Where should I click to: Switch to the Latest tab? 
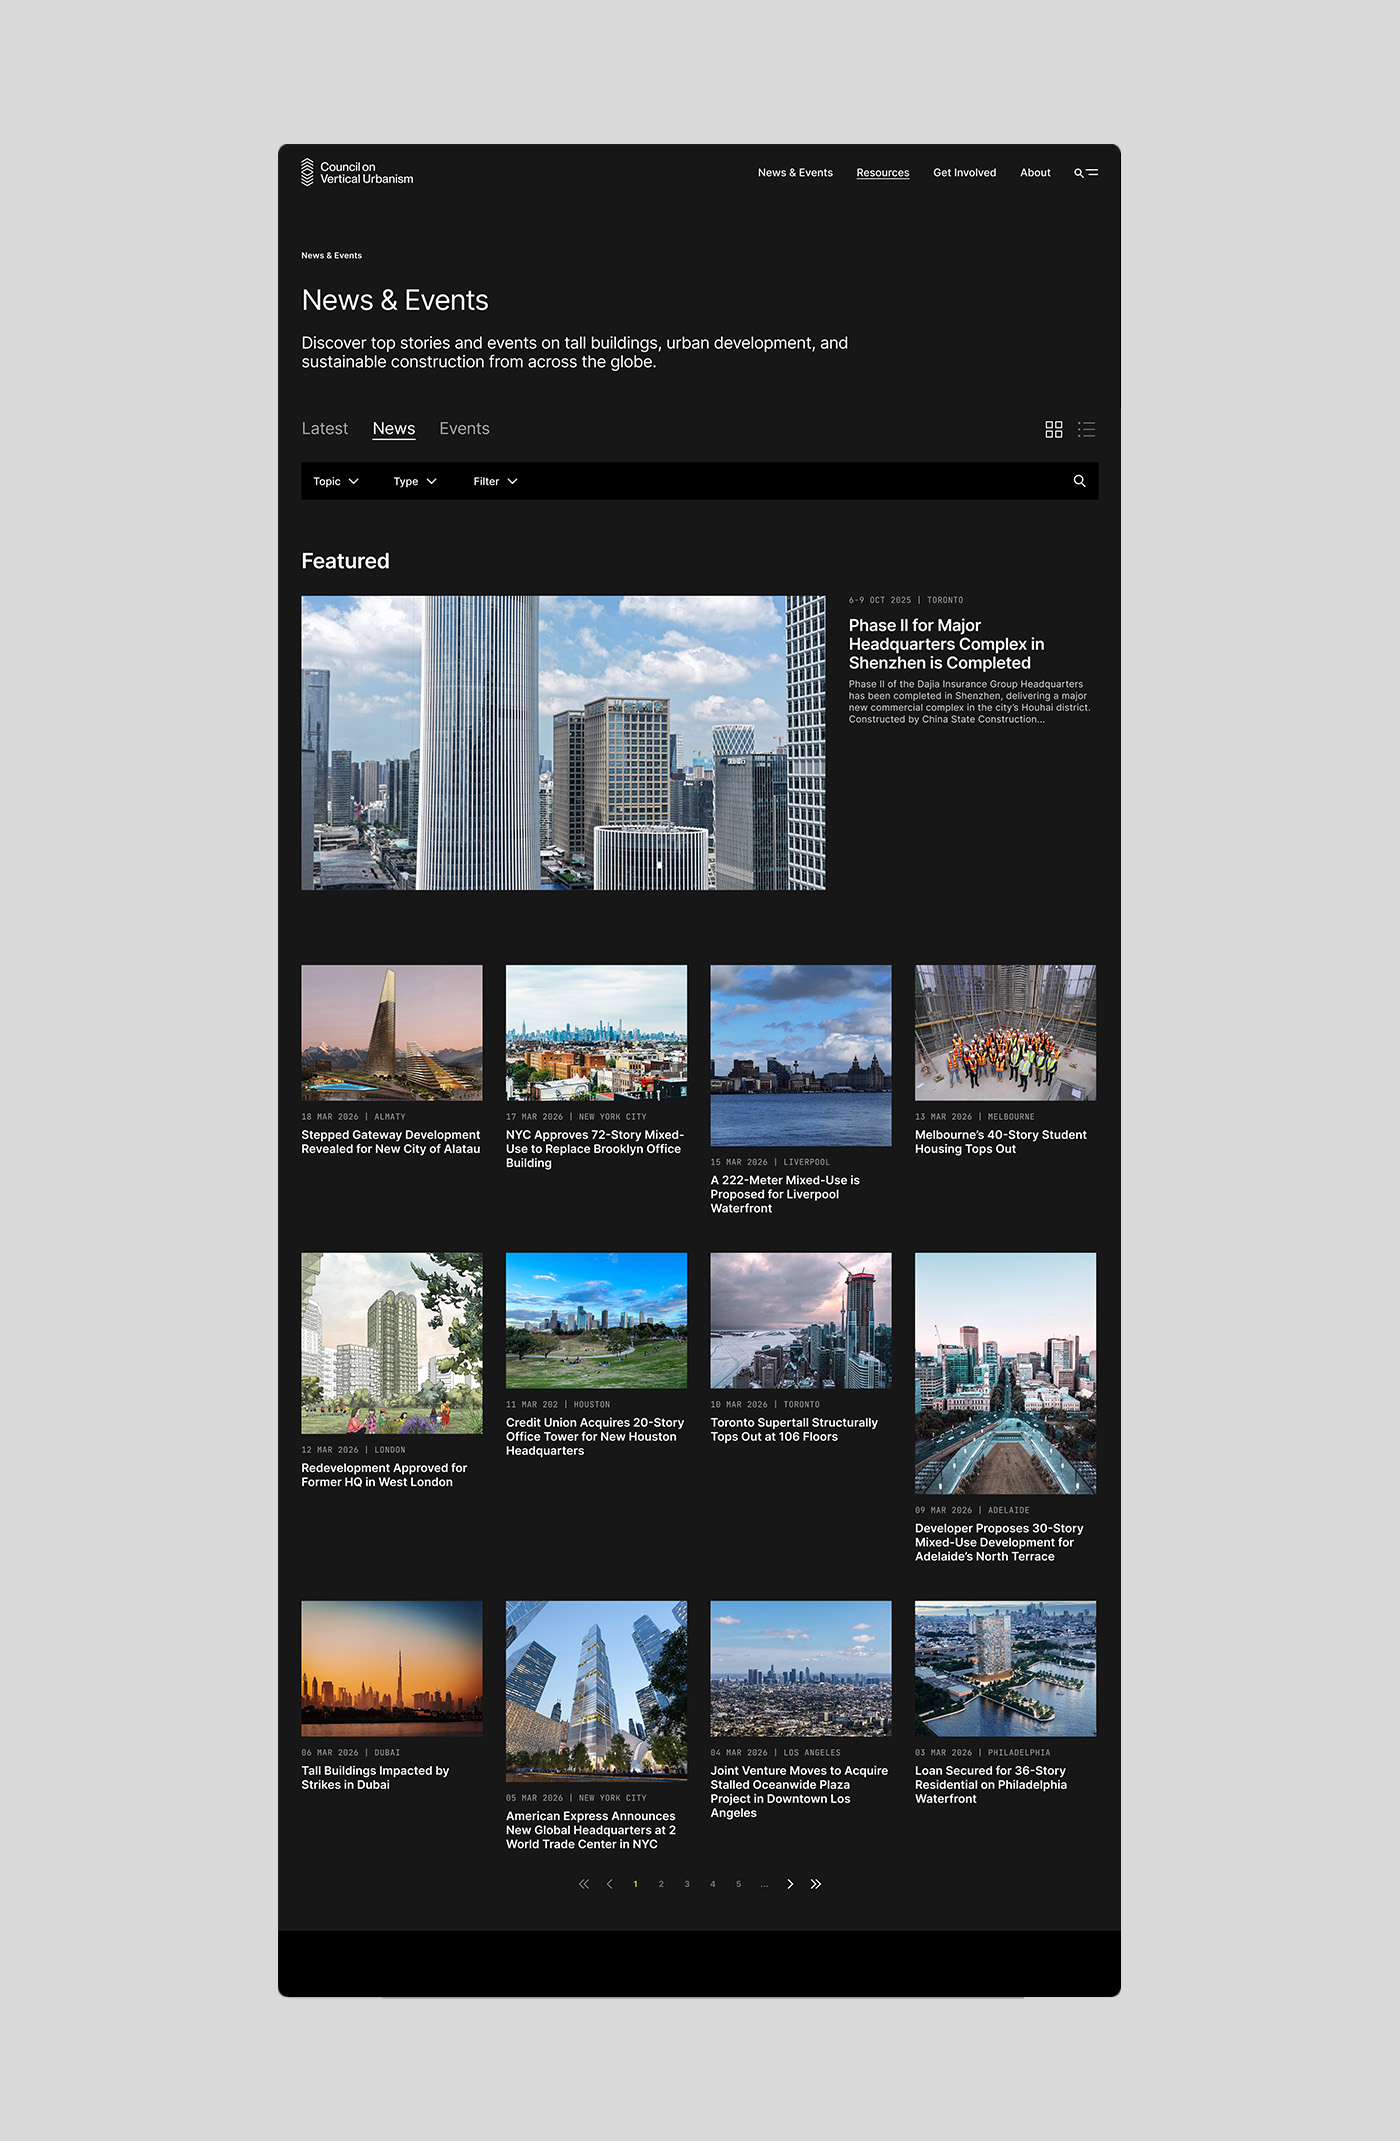(325, 429)
